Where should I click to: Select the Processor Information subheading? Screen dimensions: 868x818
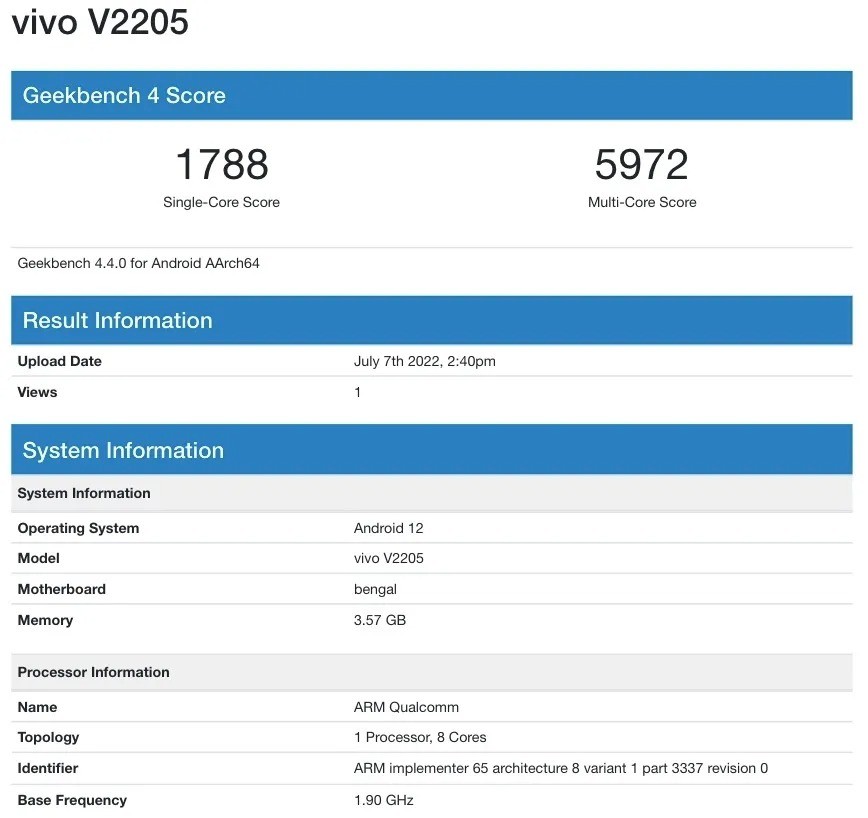(x=93, y=672)
